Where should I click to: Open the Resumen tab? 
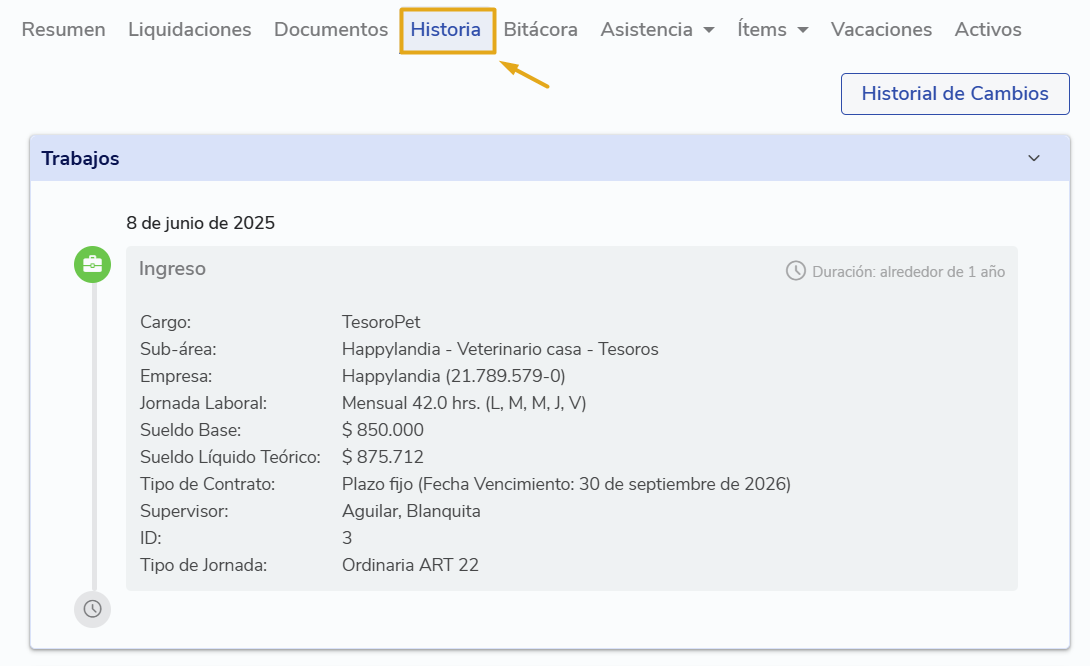coord(63,30)
